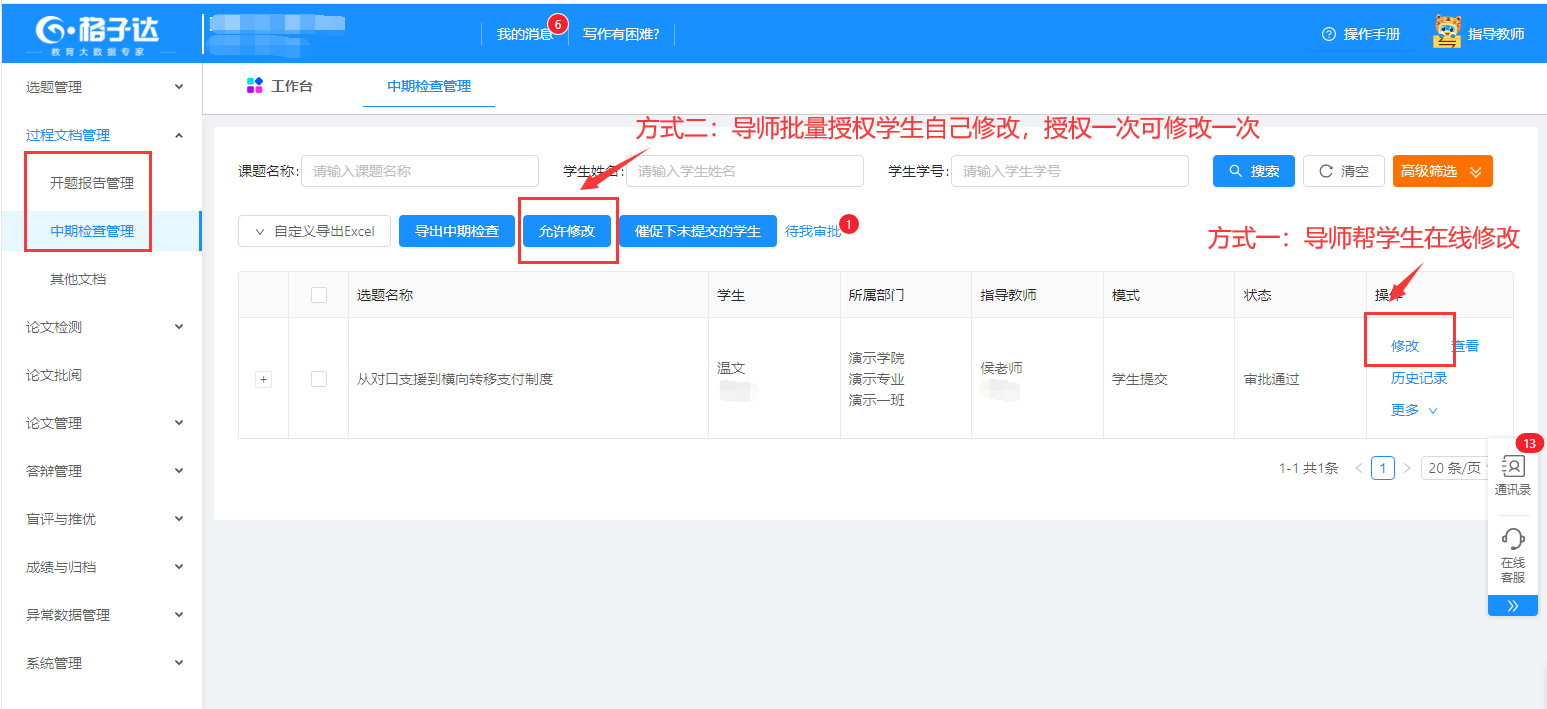Open 我的消息 notification badge
Viewport: 1547px width, 709px height.
pos(558,23)
